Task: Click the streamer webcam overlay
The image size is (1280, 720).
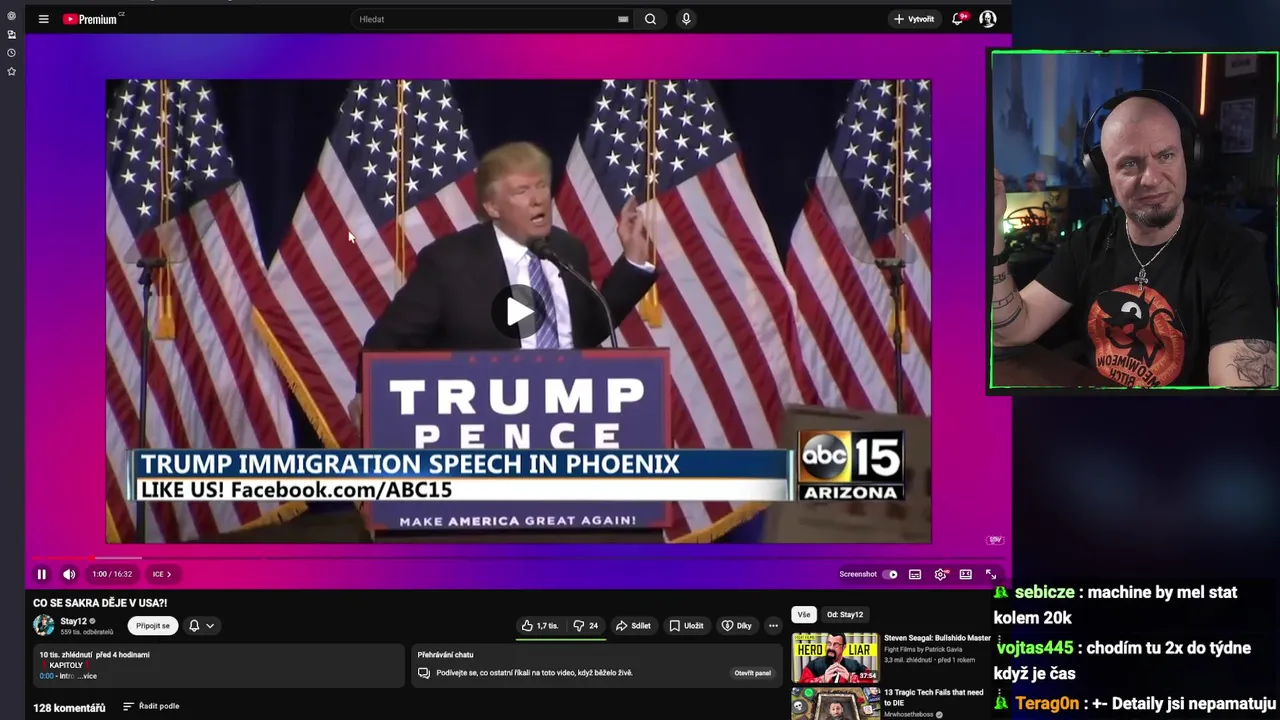Action: pyautogui.click(x=1134, y=220)
